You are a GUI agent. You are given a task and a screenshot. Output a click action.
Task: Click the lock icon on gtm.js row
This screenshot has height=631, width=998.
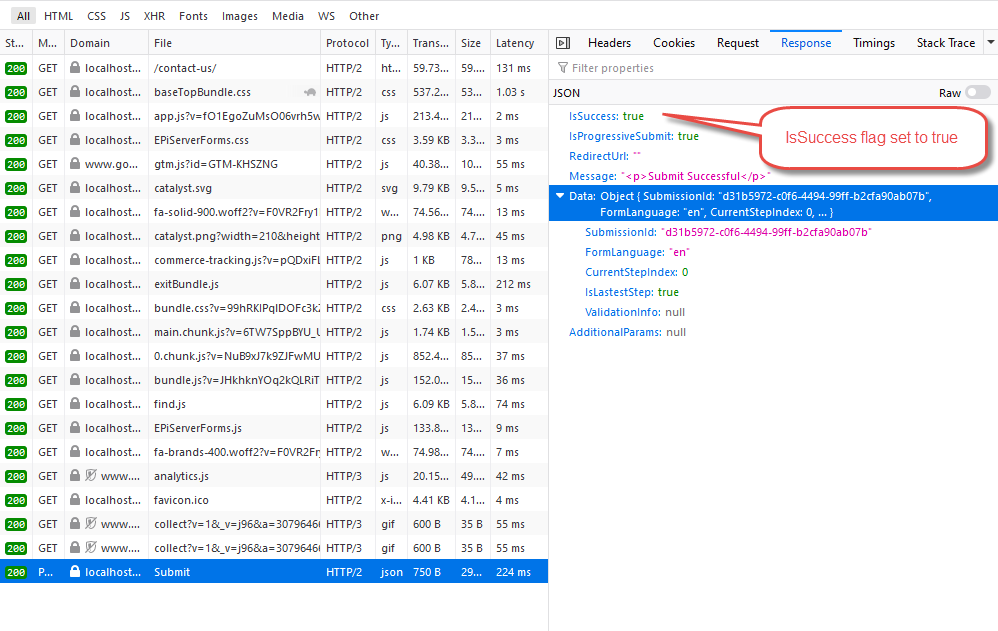pos(75,164)
